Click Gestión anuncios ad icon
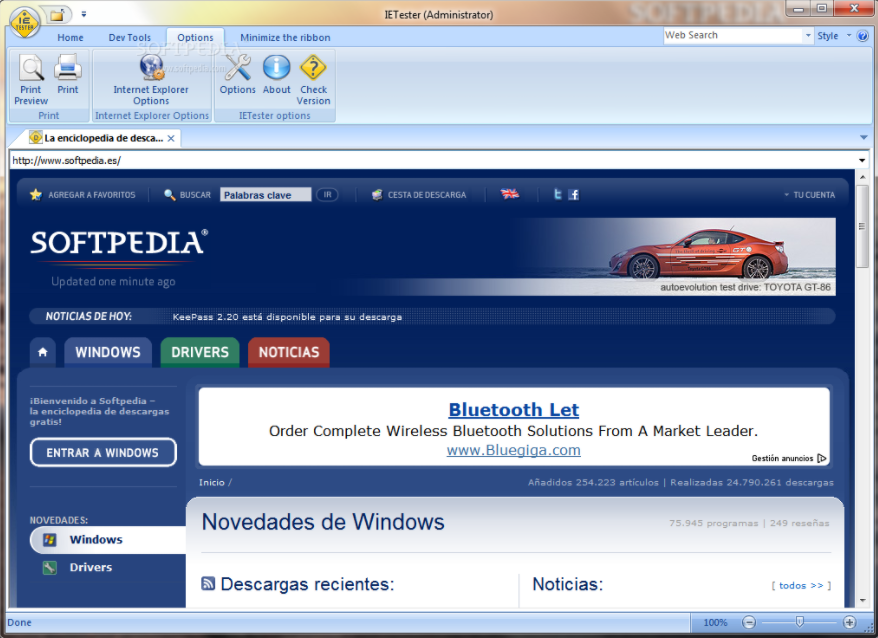Image resolution: width=878 pixels, height=638 pixels. tap(821, 458)
